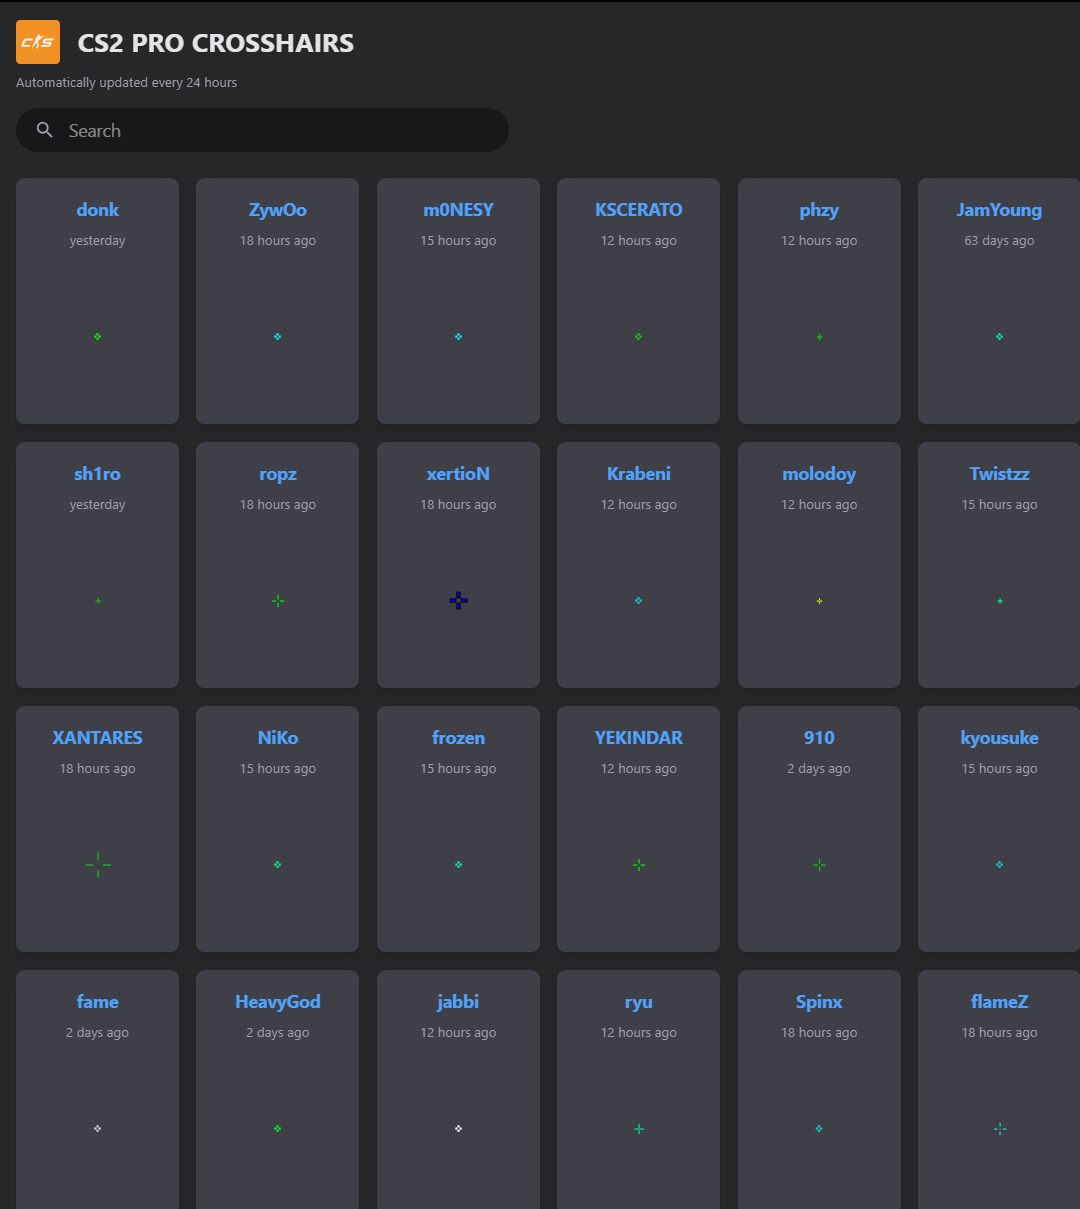
Task: Click "15 hours ago" under Twistzz
Action: (999, 505)
